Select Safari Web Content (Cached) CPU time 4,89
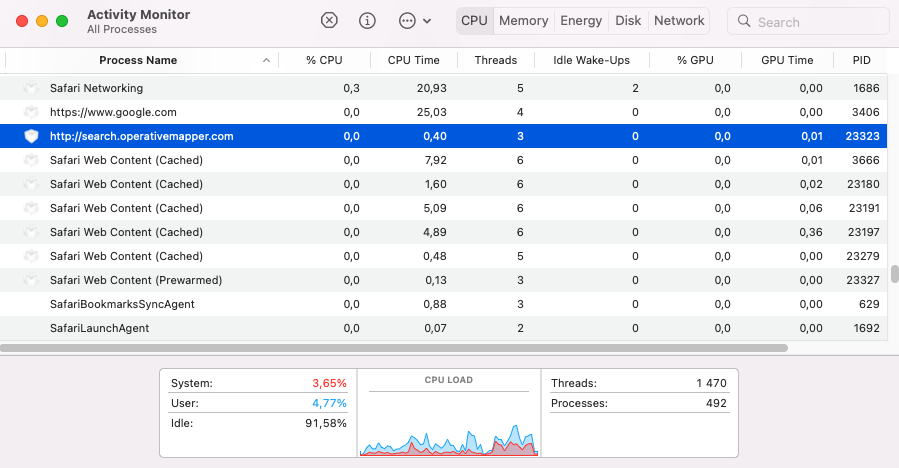This screenshot has height=468, width=899. [444, 232]
